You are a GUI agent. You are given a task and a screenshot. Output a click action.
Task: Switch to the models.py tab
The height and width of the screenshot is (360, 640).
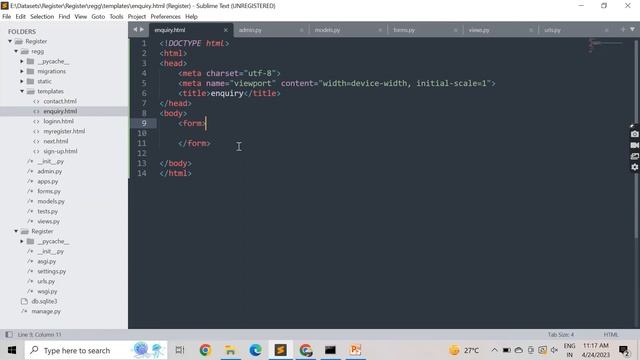[327, 30]
